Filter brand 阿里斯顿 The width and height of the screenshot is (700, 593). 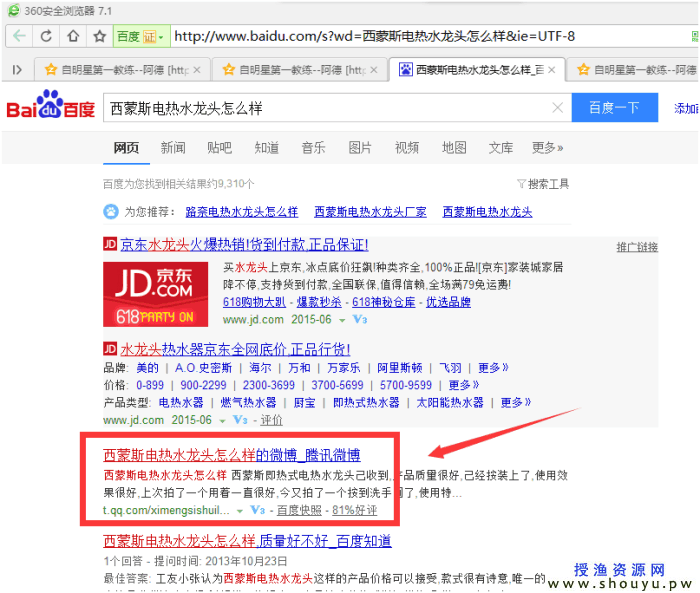click(x=400, y=368)
